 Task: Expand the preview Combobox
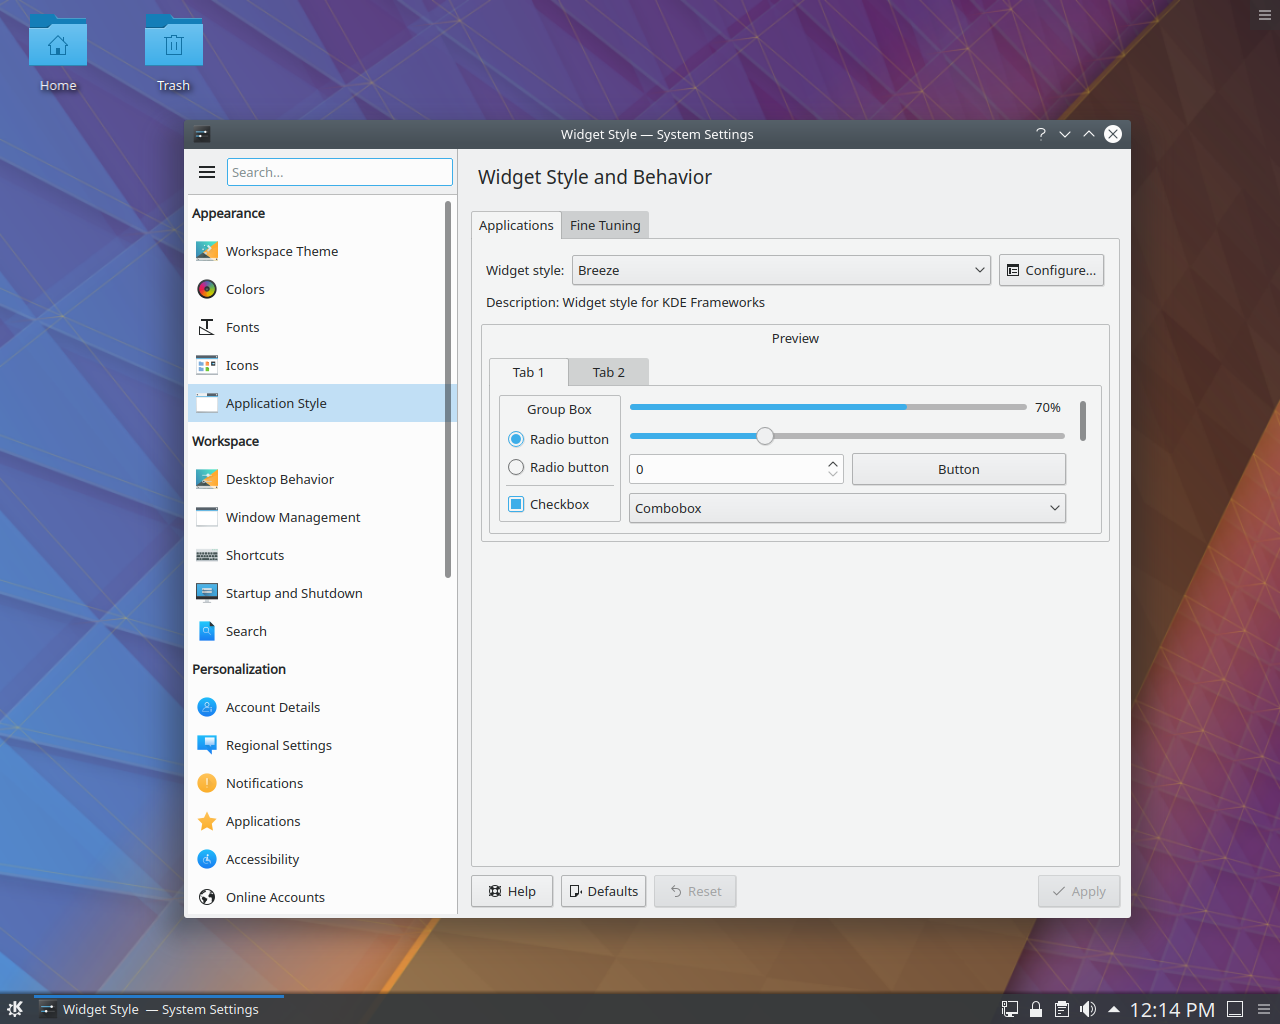pos(847,508)
